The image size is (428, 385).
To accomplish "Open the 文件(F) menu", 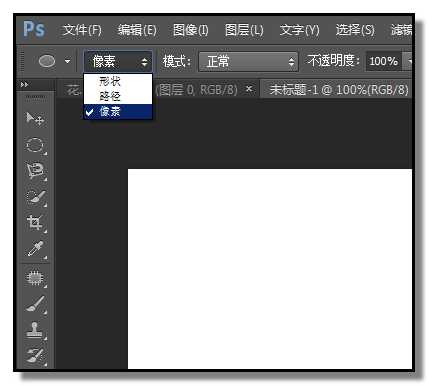I will tap(82, 30).
